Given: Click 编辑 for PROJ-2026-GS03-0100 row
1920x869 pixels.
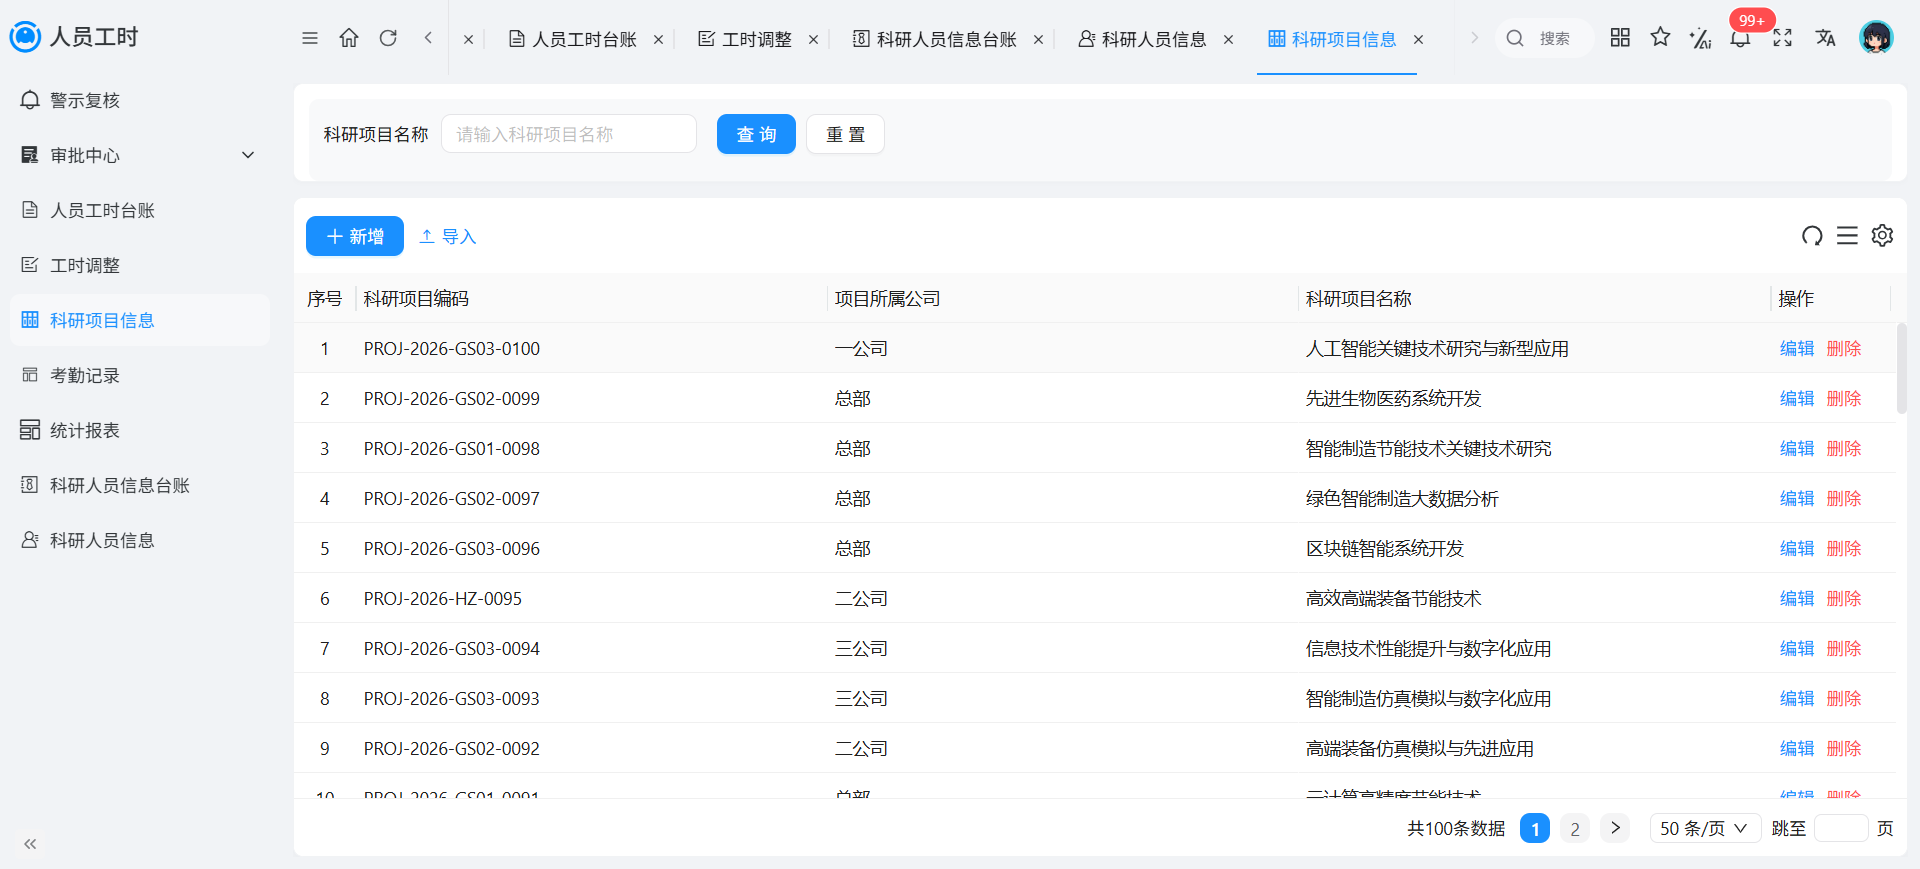Looking at the screenshot, I should pyautogui.click(x=1797, y=348).
